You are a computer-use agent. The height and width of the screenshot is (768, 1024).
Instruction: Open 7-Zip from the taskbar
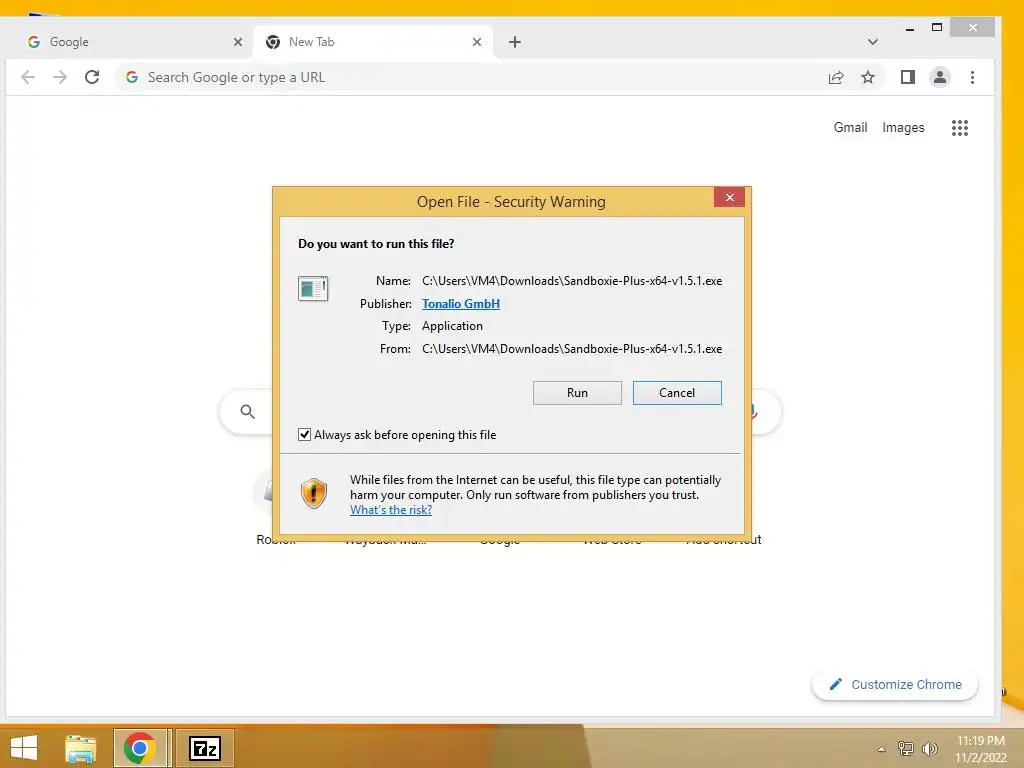pyautogui.click(x=204, y=748)
